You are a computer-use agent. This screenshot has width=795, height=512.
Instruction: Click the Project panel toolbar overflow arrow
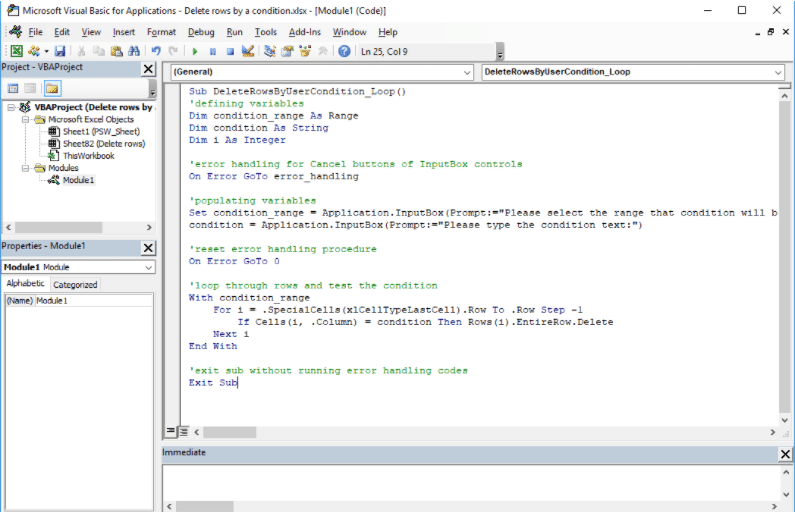[152, 90]
